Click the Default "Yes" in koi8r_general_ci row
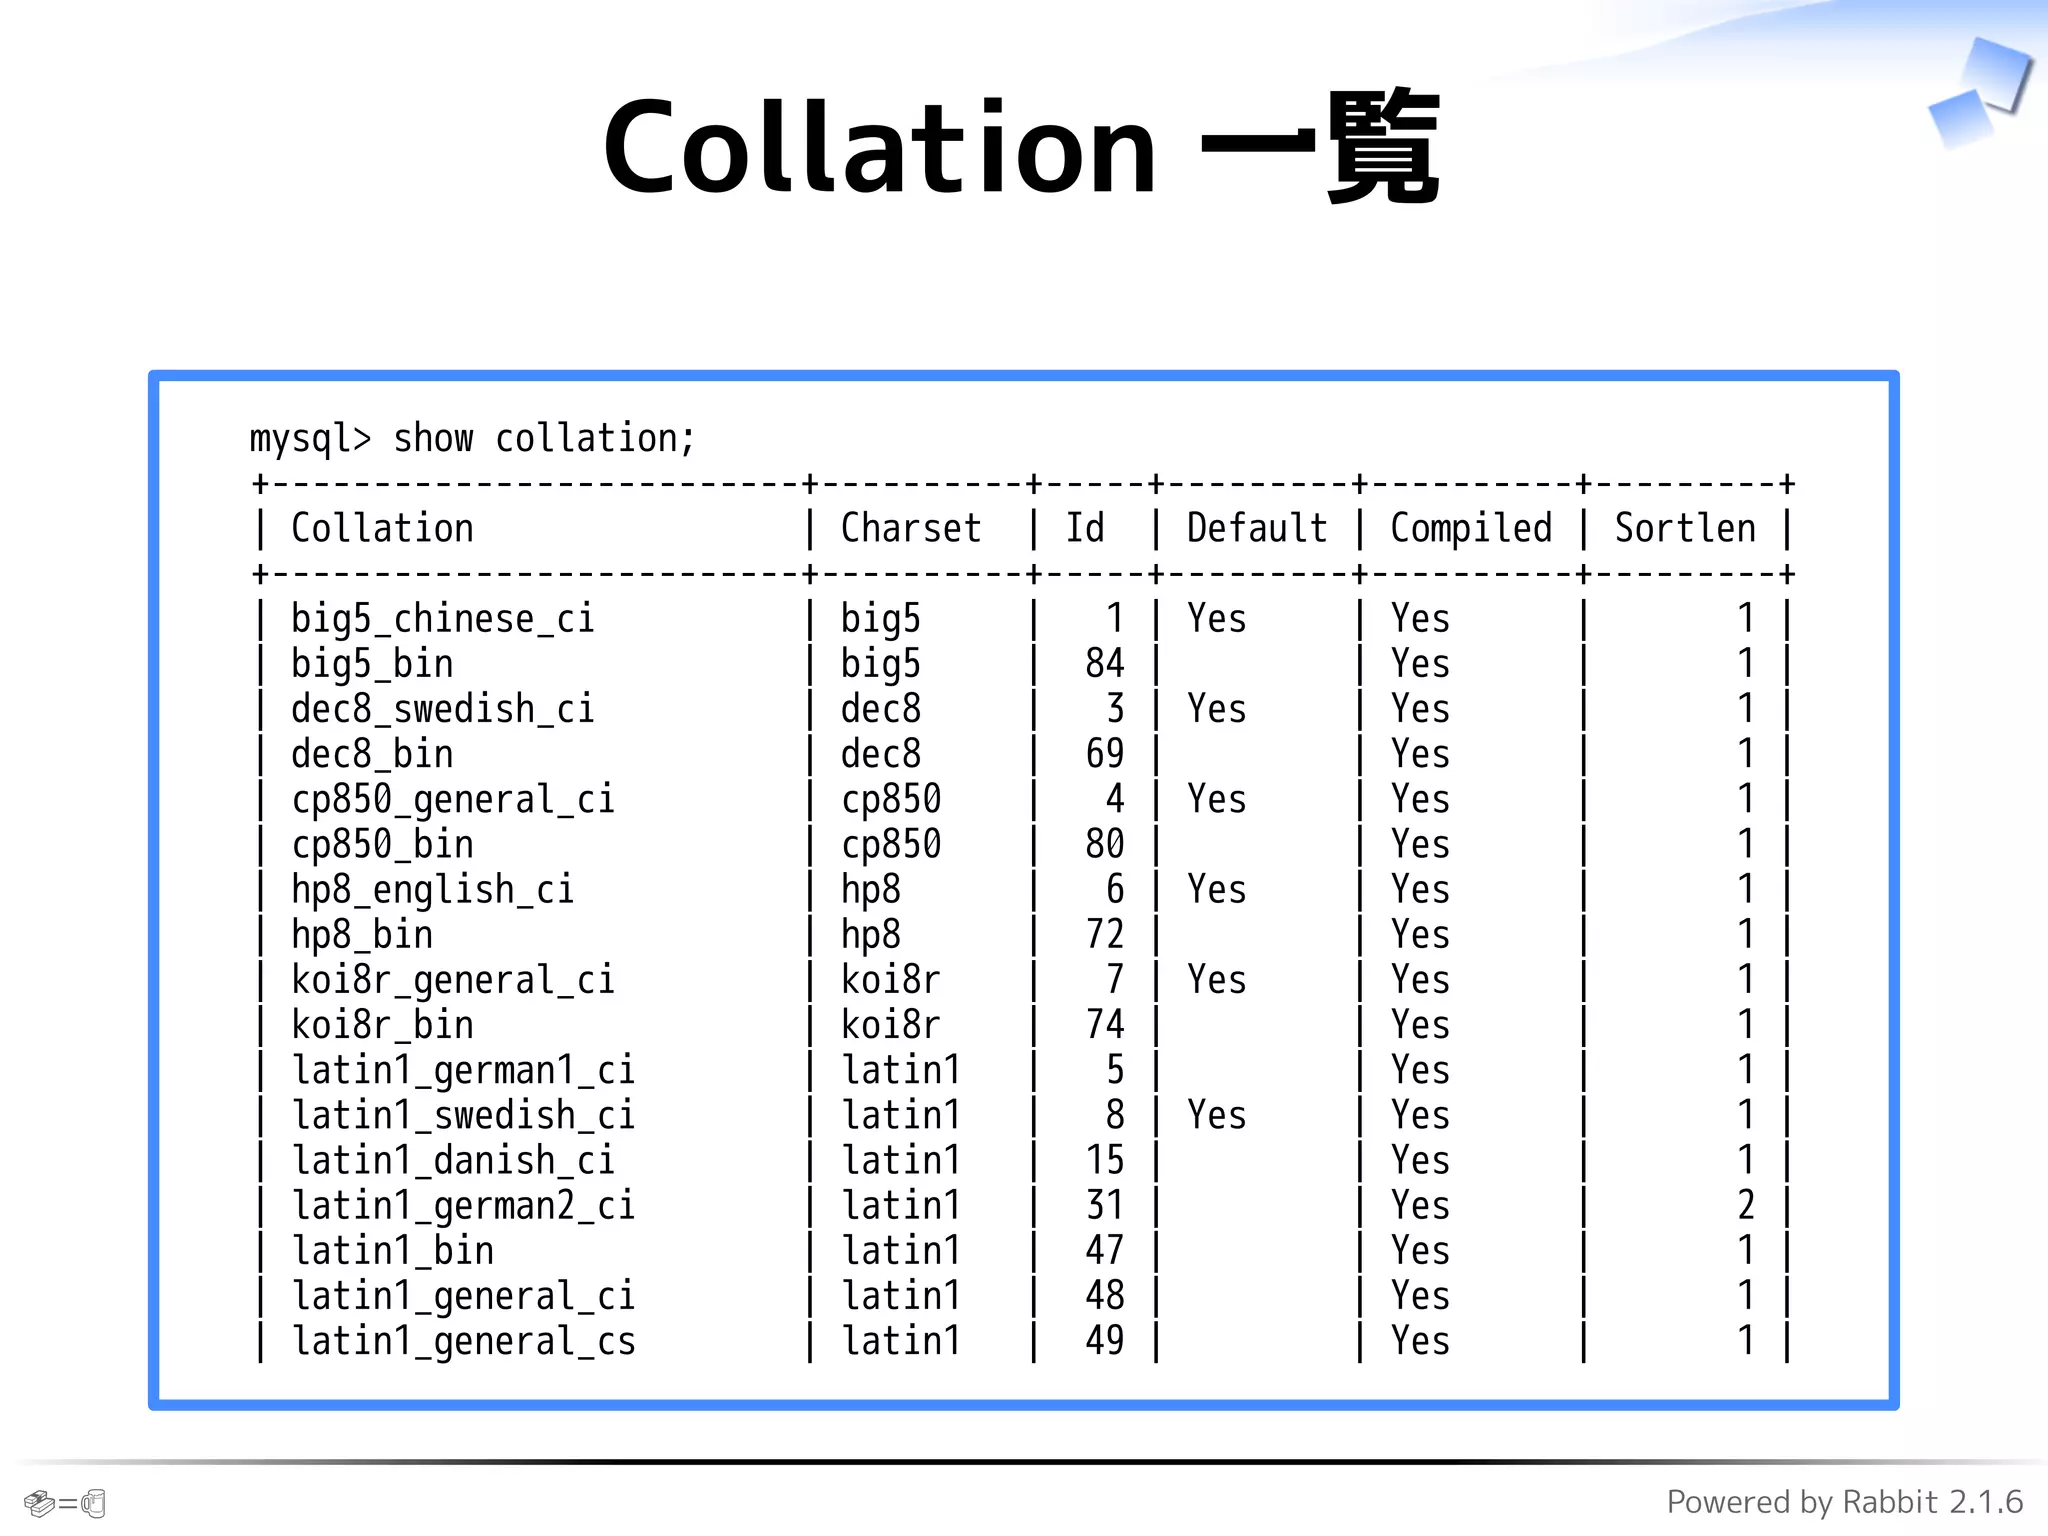Image resolution: width=2048 pixels, height=1536 pixels. [x=1217, y=980]
